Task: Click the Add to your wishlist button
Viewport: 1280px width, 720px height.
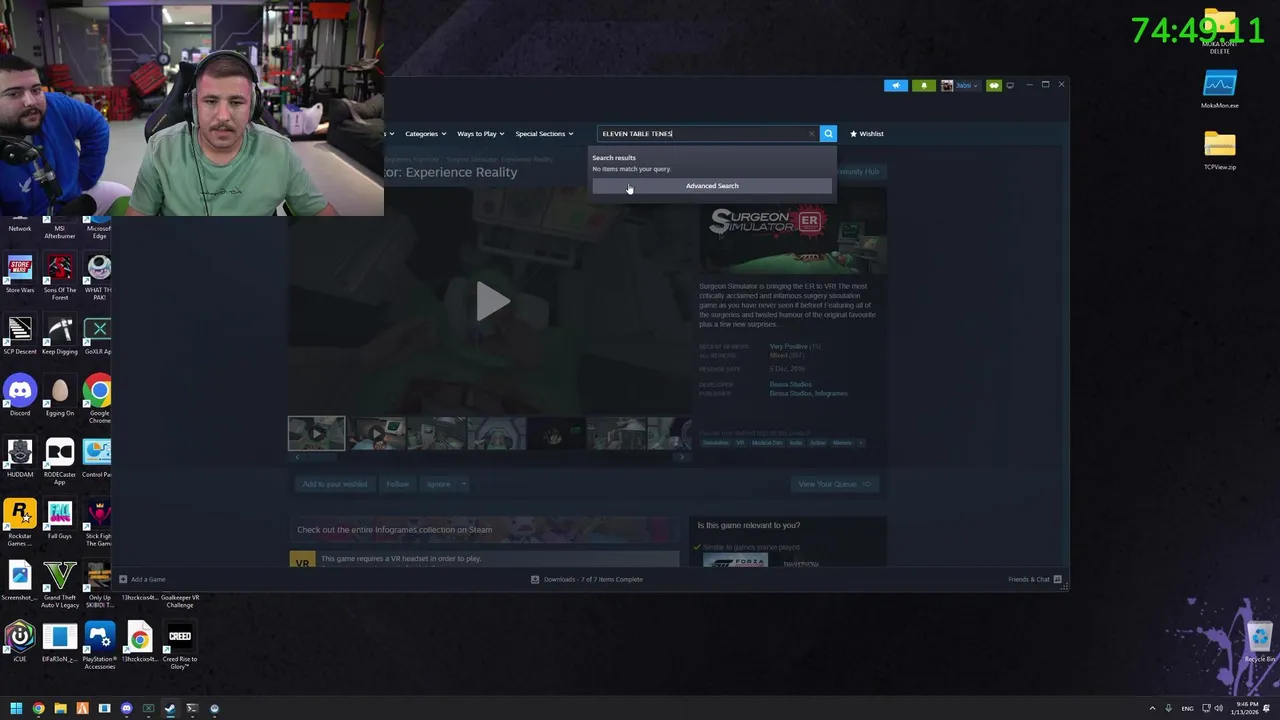Action: point(335,484)
